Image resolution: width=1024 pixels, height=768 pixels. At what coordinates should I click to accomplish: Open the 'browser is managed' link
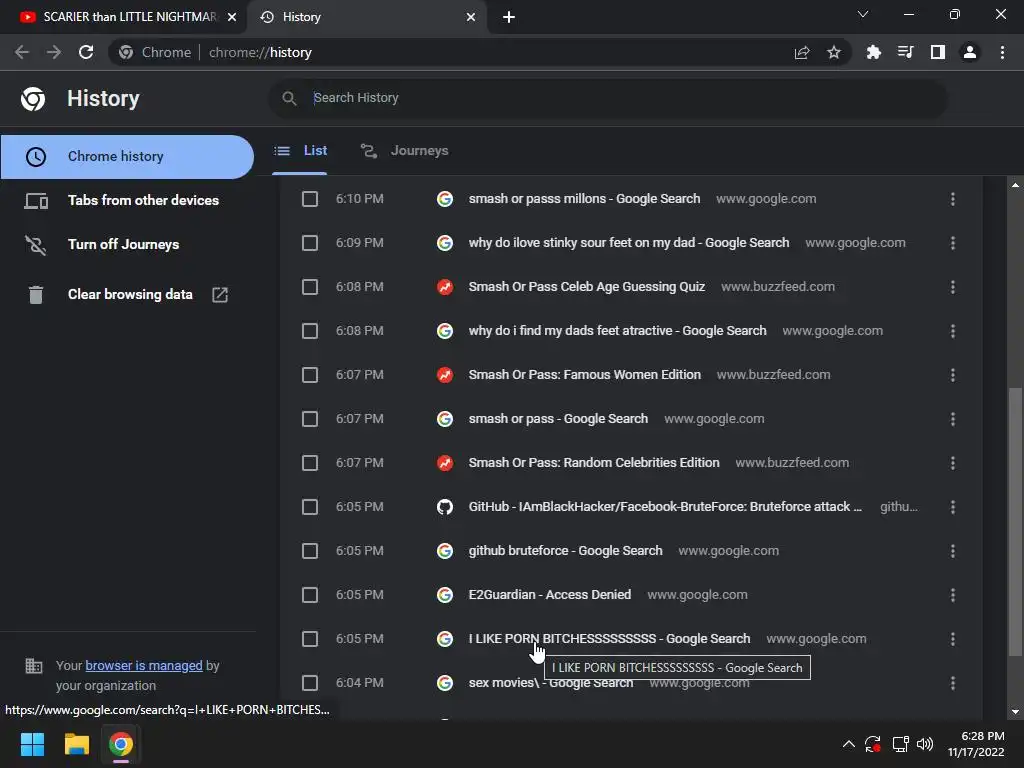click(x=144, y=665)
